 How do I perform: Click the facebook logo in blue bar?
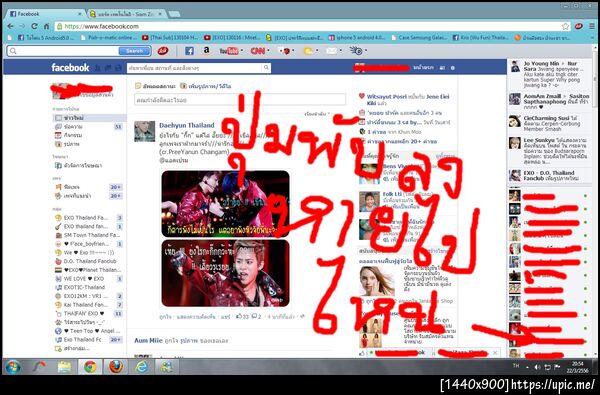[70, 68]
